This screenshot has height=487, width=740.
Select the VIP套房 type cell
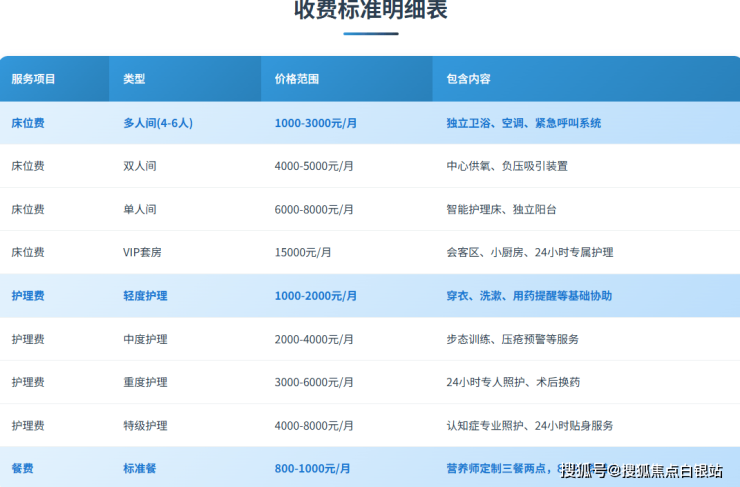point(142,252)
